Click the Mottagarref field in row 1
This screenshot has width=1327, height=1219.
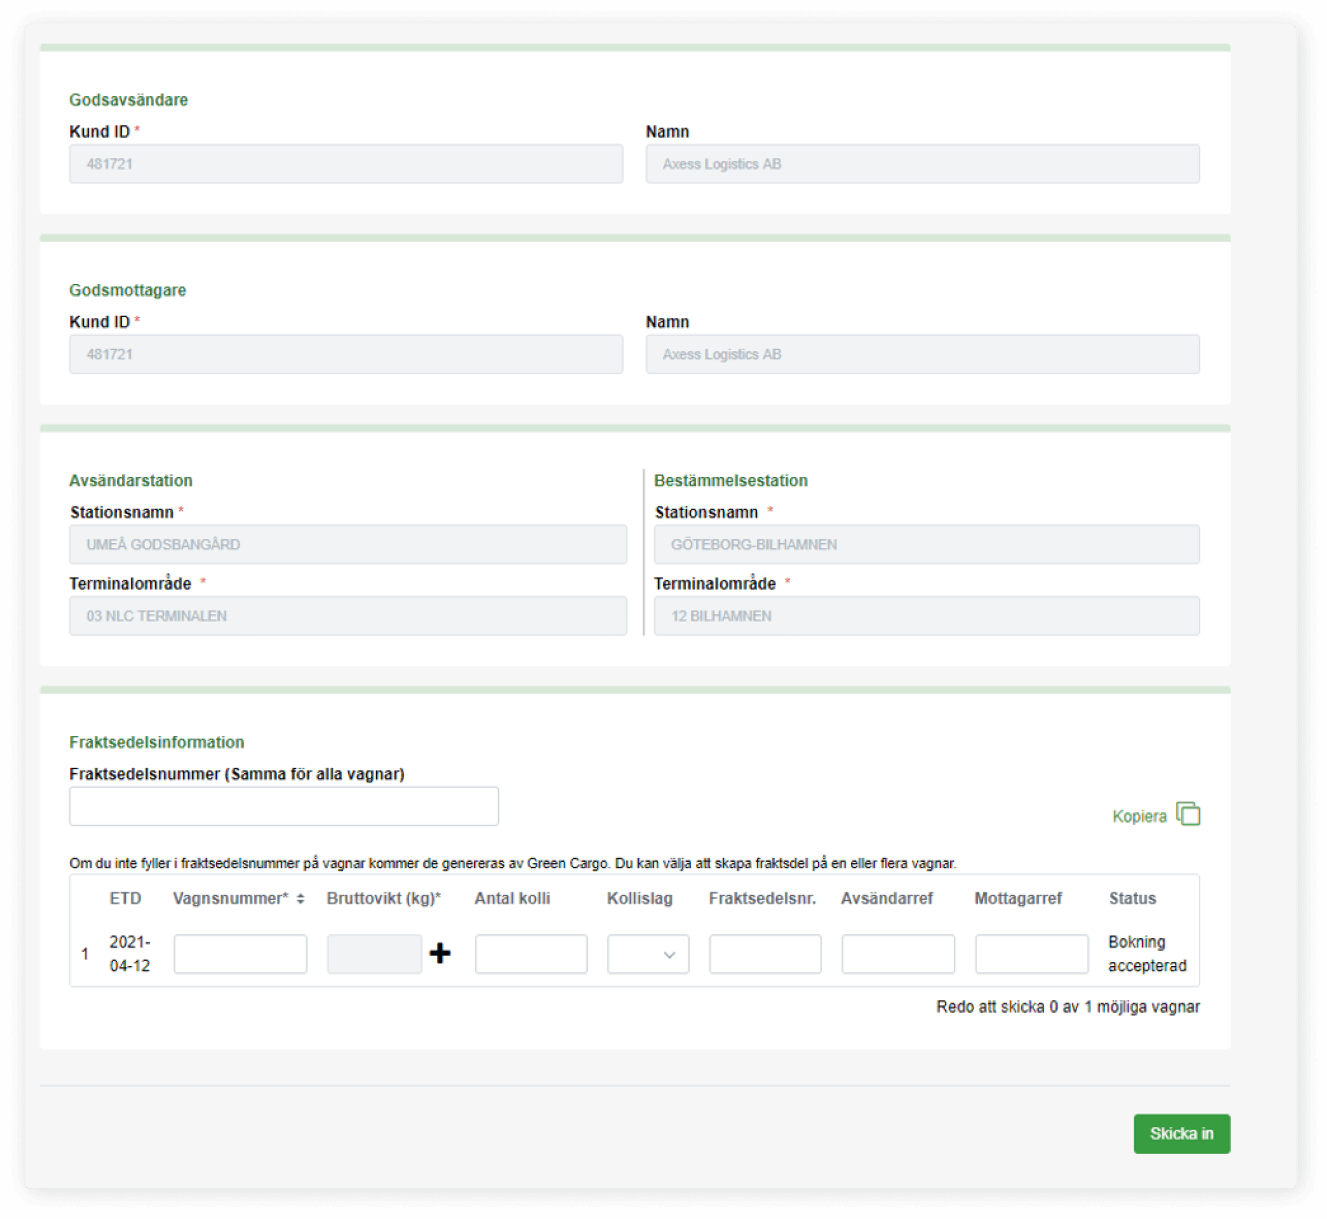[1031, 954]
